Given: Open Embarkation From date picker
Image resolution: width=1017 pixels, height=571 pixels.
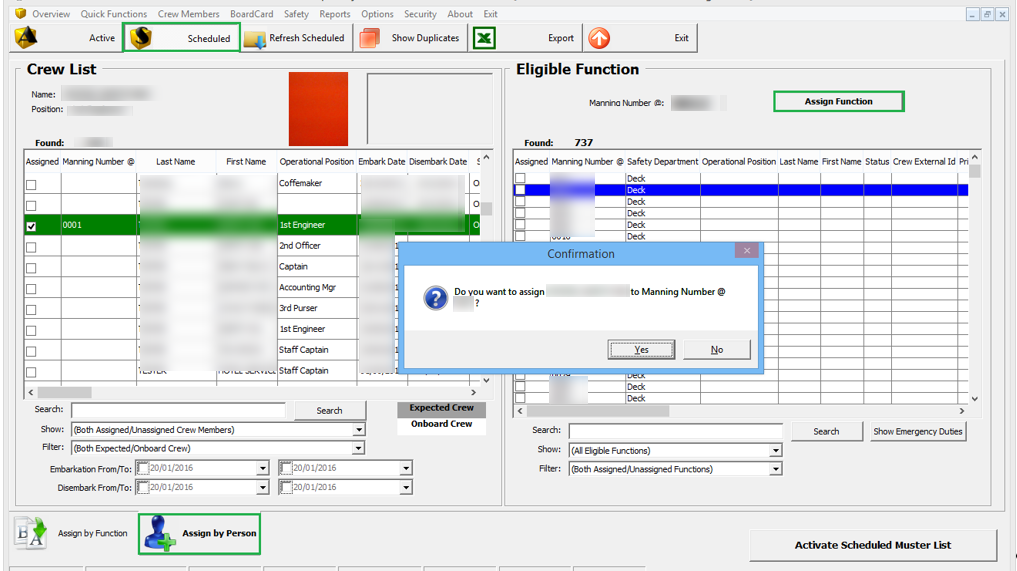Looking at the screenshot, I should (x=263, y=468).
